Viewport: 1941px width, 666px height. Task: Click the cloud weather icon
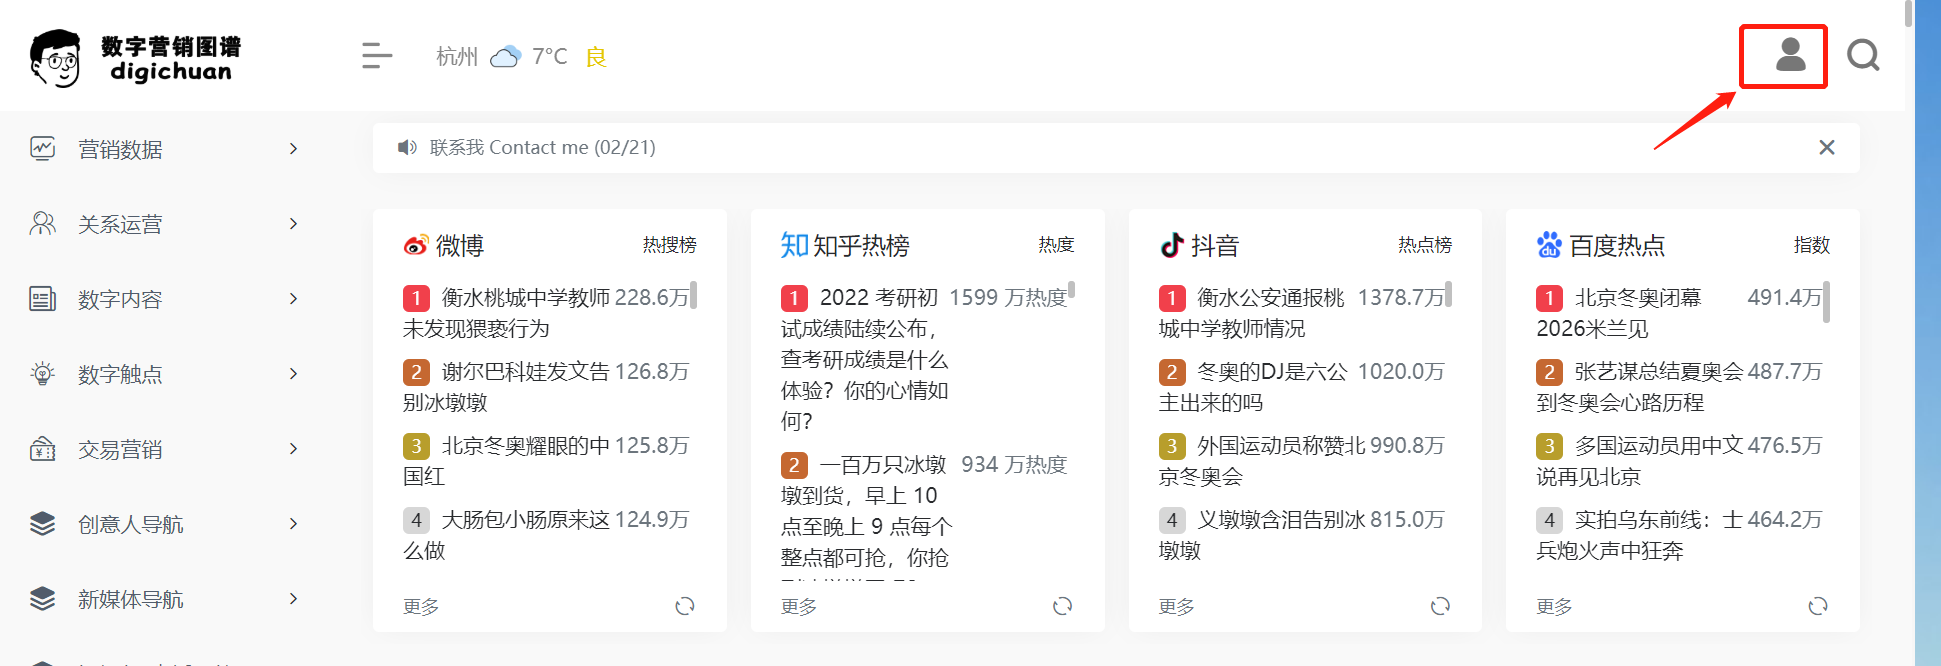tap(506, 57)
